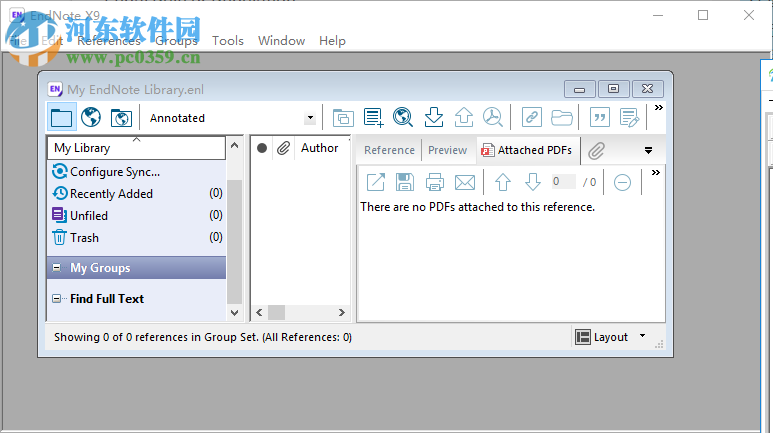773x433 pixels.
Task: Expand PDF toolbar overflow chevron
Action: pyautogui.click(x=655, y=173)
